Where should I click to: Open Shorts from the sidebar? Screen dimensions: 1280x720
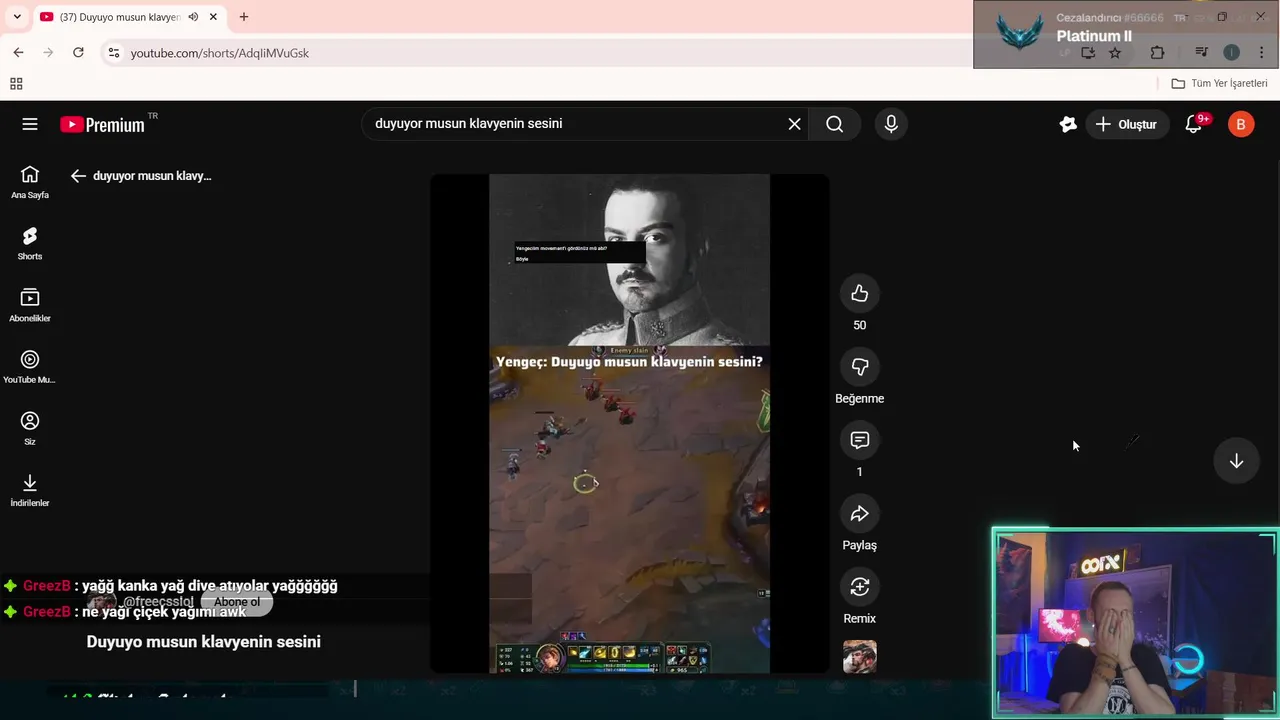point(30,243)
